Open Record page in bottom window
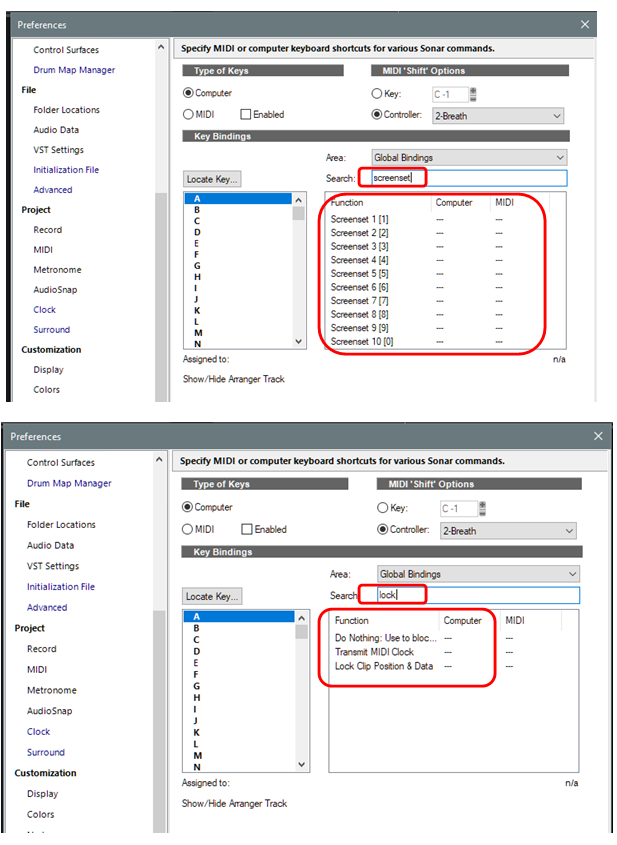This screenshot has height=845, width=617. coord(41,649)
